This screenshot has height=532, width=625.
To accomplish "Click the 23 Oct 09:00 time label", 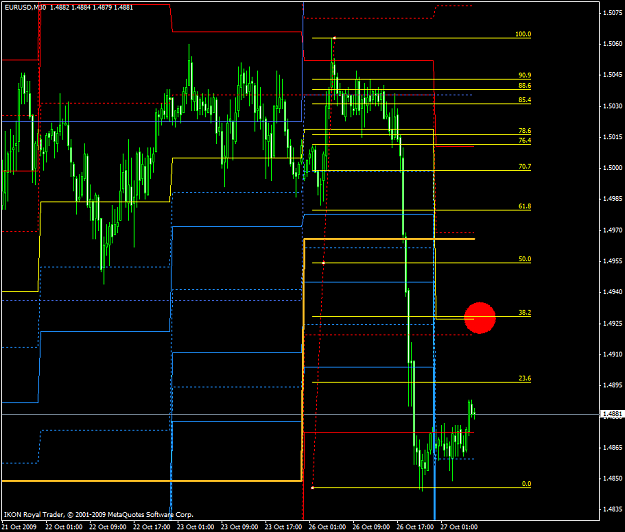I will [239, 527].
